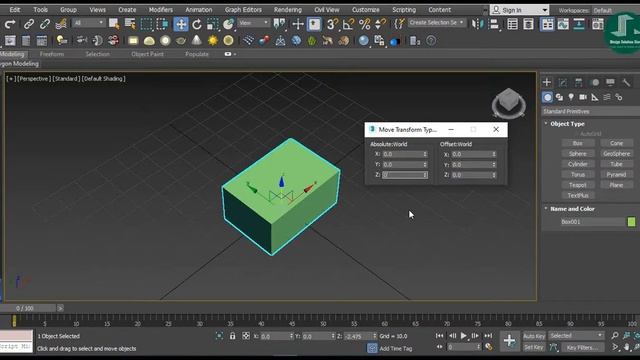The image size is (640, 360).
Task: Click the sun light icon in second toolbar
Action: pyautogui.click(x=213, y=40)
